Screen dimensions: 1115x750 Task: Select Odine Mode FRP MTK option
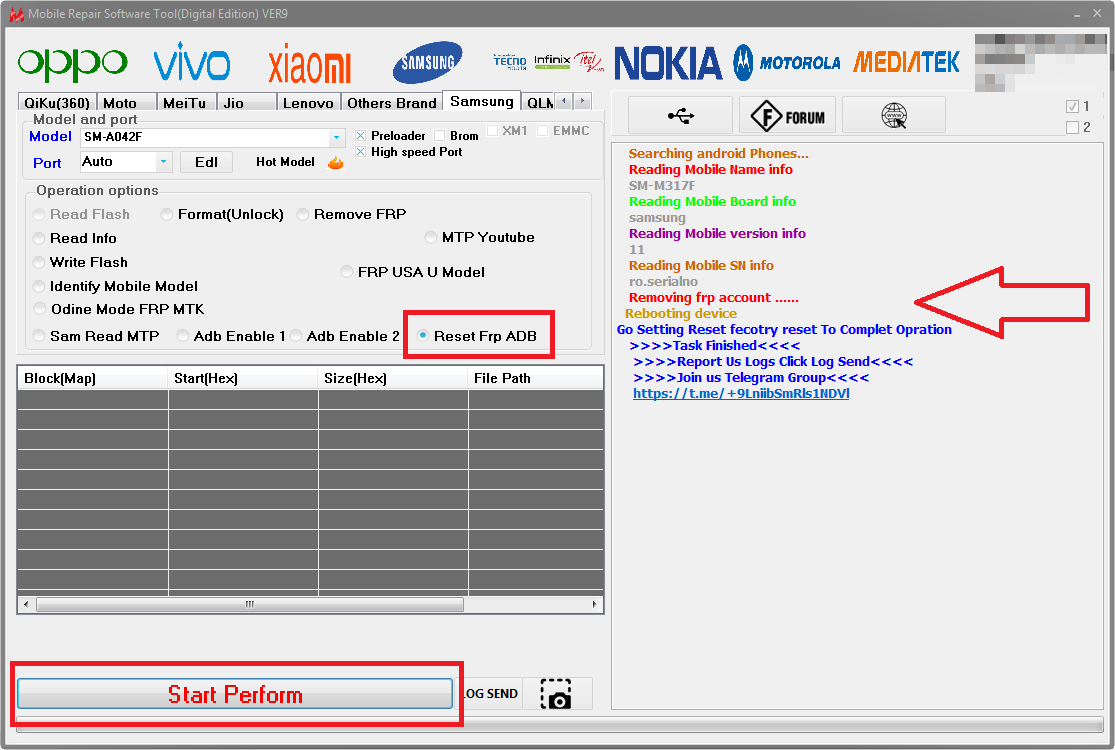(41, 309)
